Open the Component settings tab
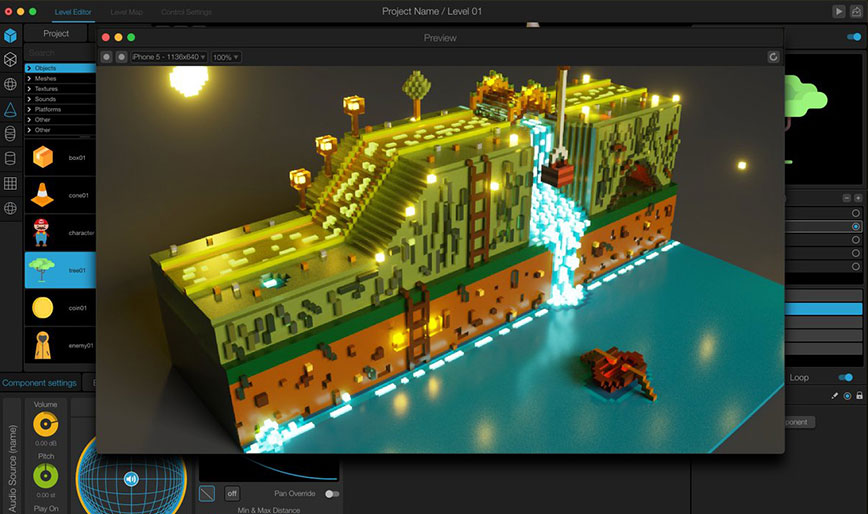This screenshot has height=514, width=868. point(39,383)
